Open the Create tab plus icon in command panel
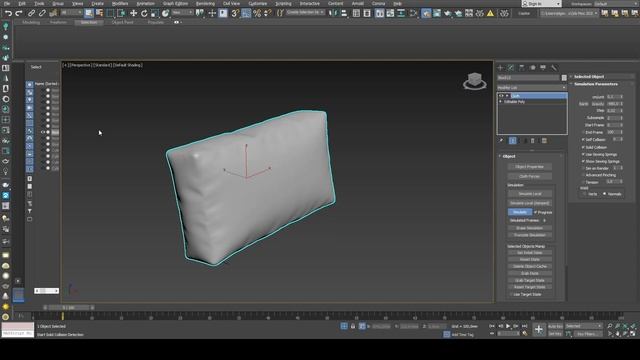The width and height of the screenshot is (640, 360). pos(500,68)
